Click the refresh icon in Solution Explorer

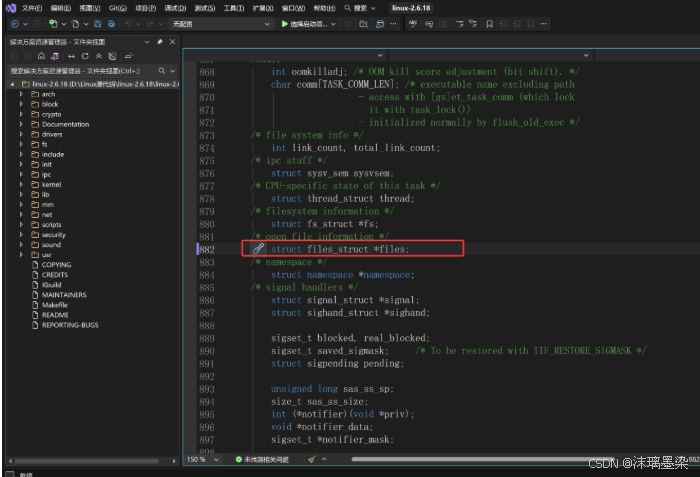(x=85, y=56)
